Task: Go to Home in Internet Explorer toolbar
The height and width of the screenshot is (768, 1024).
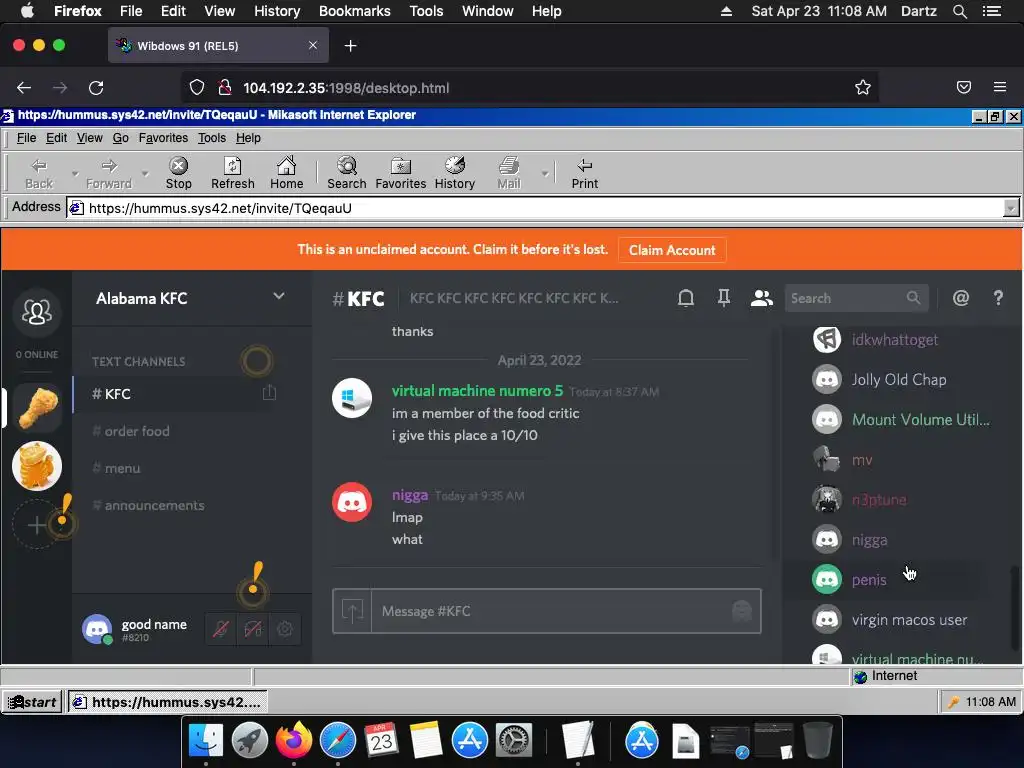Action: pos(287,173)
